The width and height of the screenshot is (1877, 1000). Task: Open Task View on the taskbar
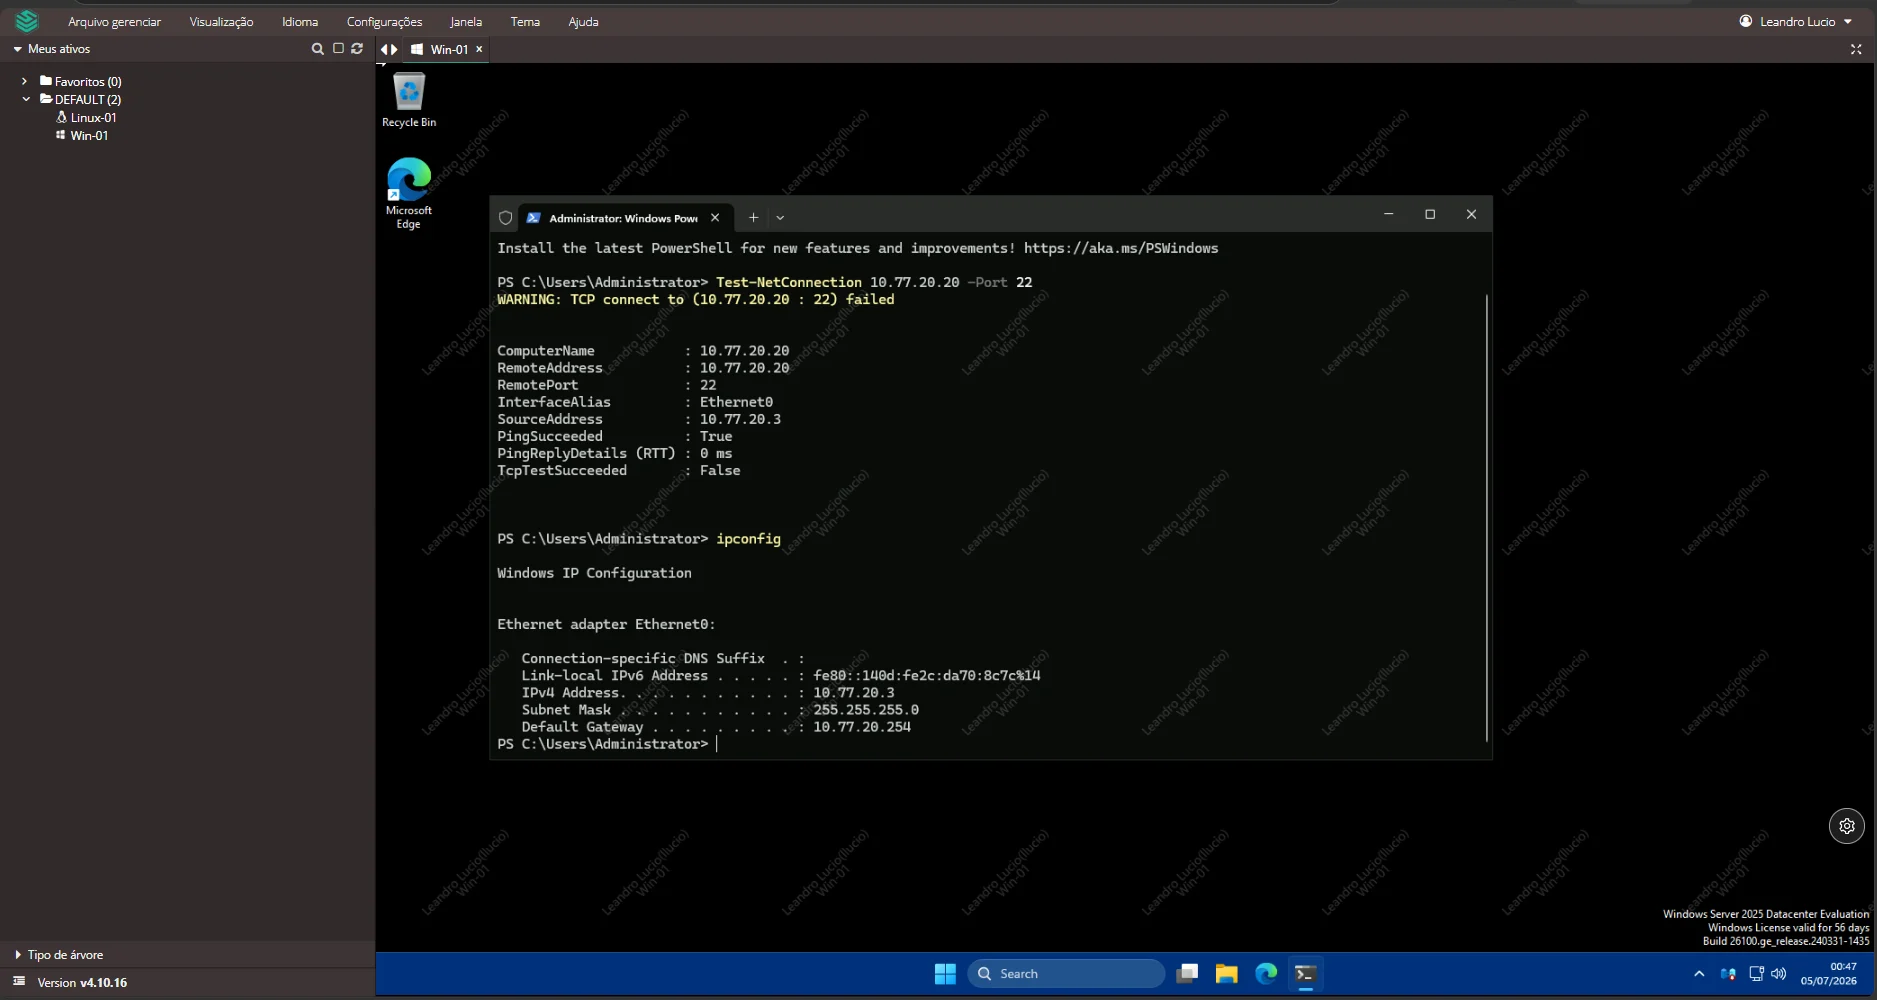pyautogui.click(x=1187, y=974)
